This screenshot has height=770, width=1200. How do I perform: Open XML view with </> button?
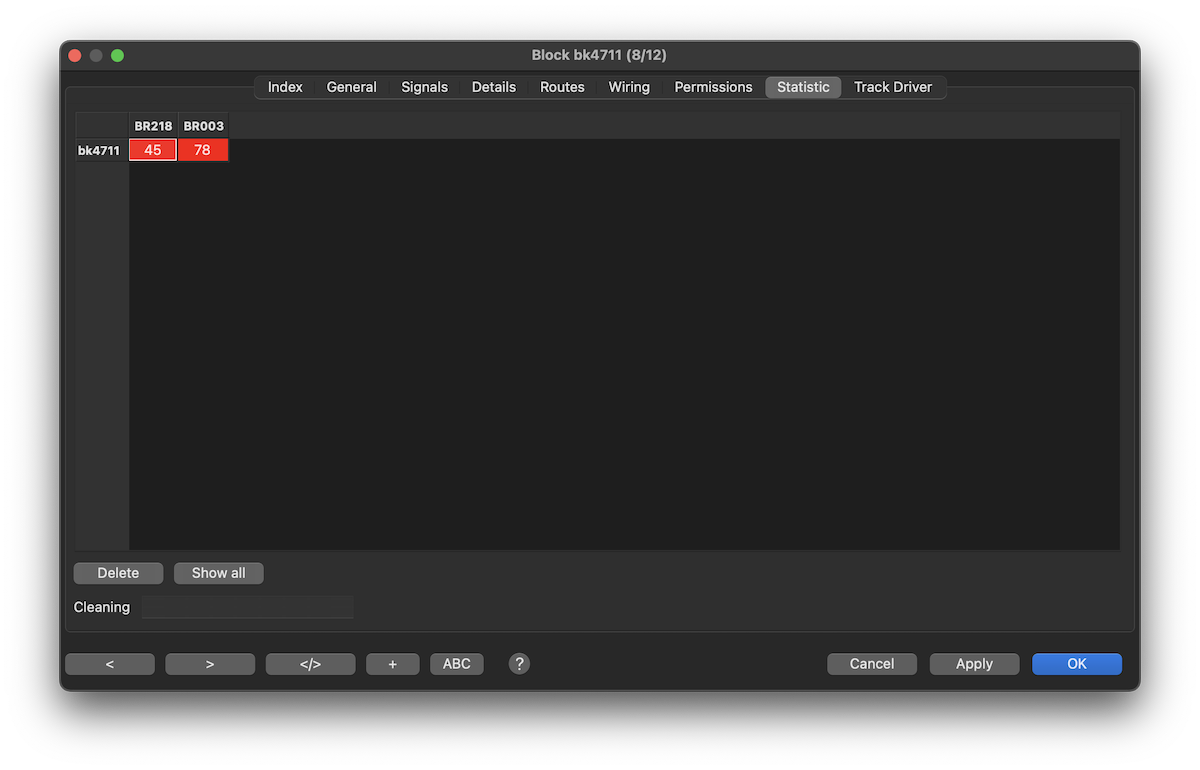[x=310, y=664]
